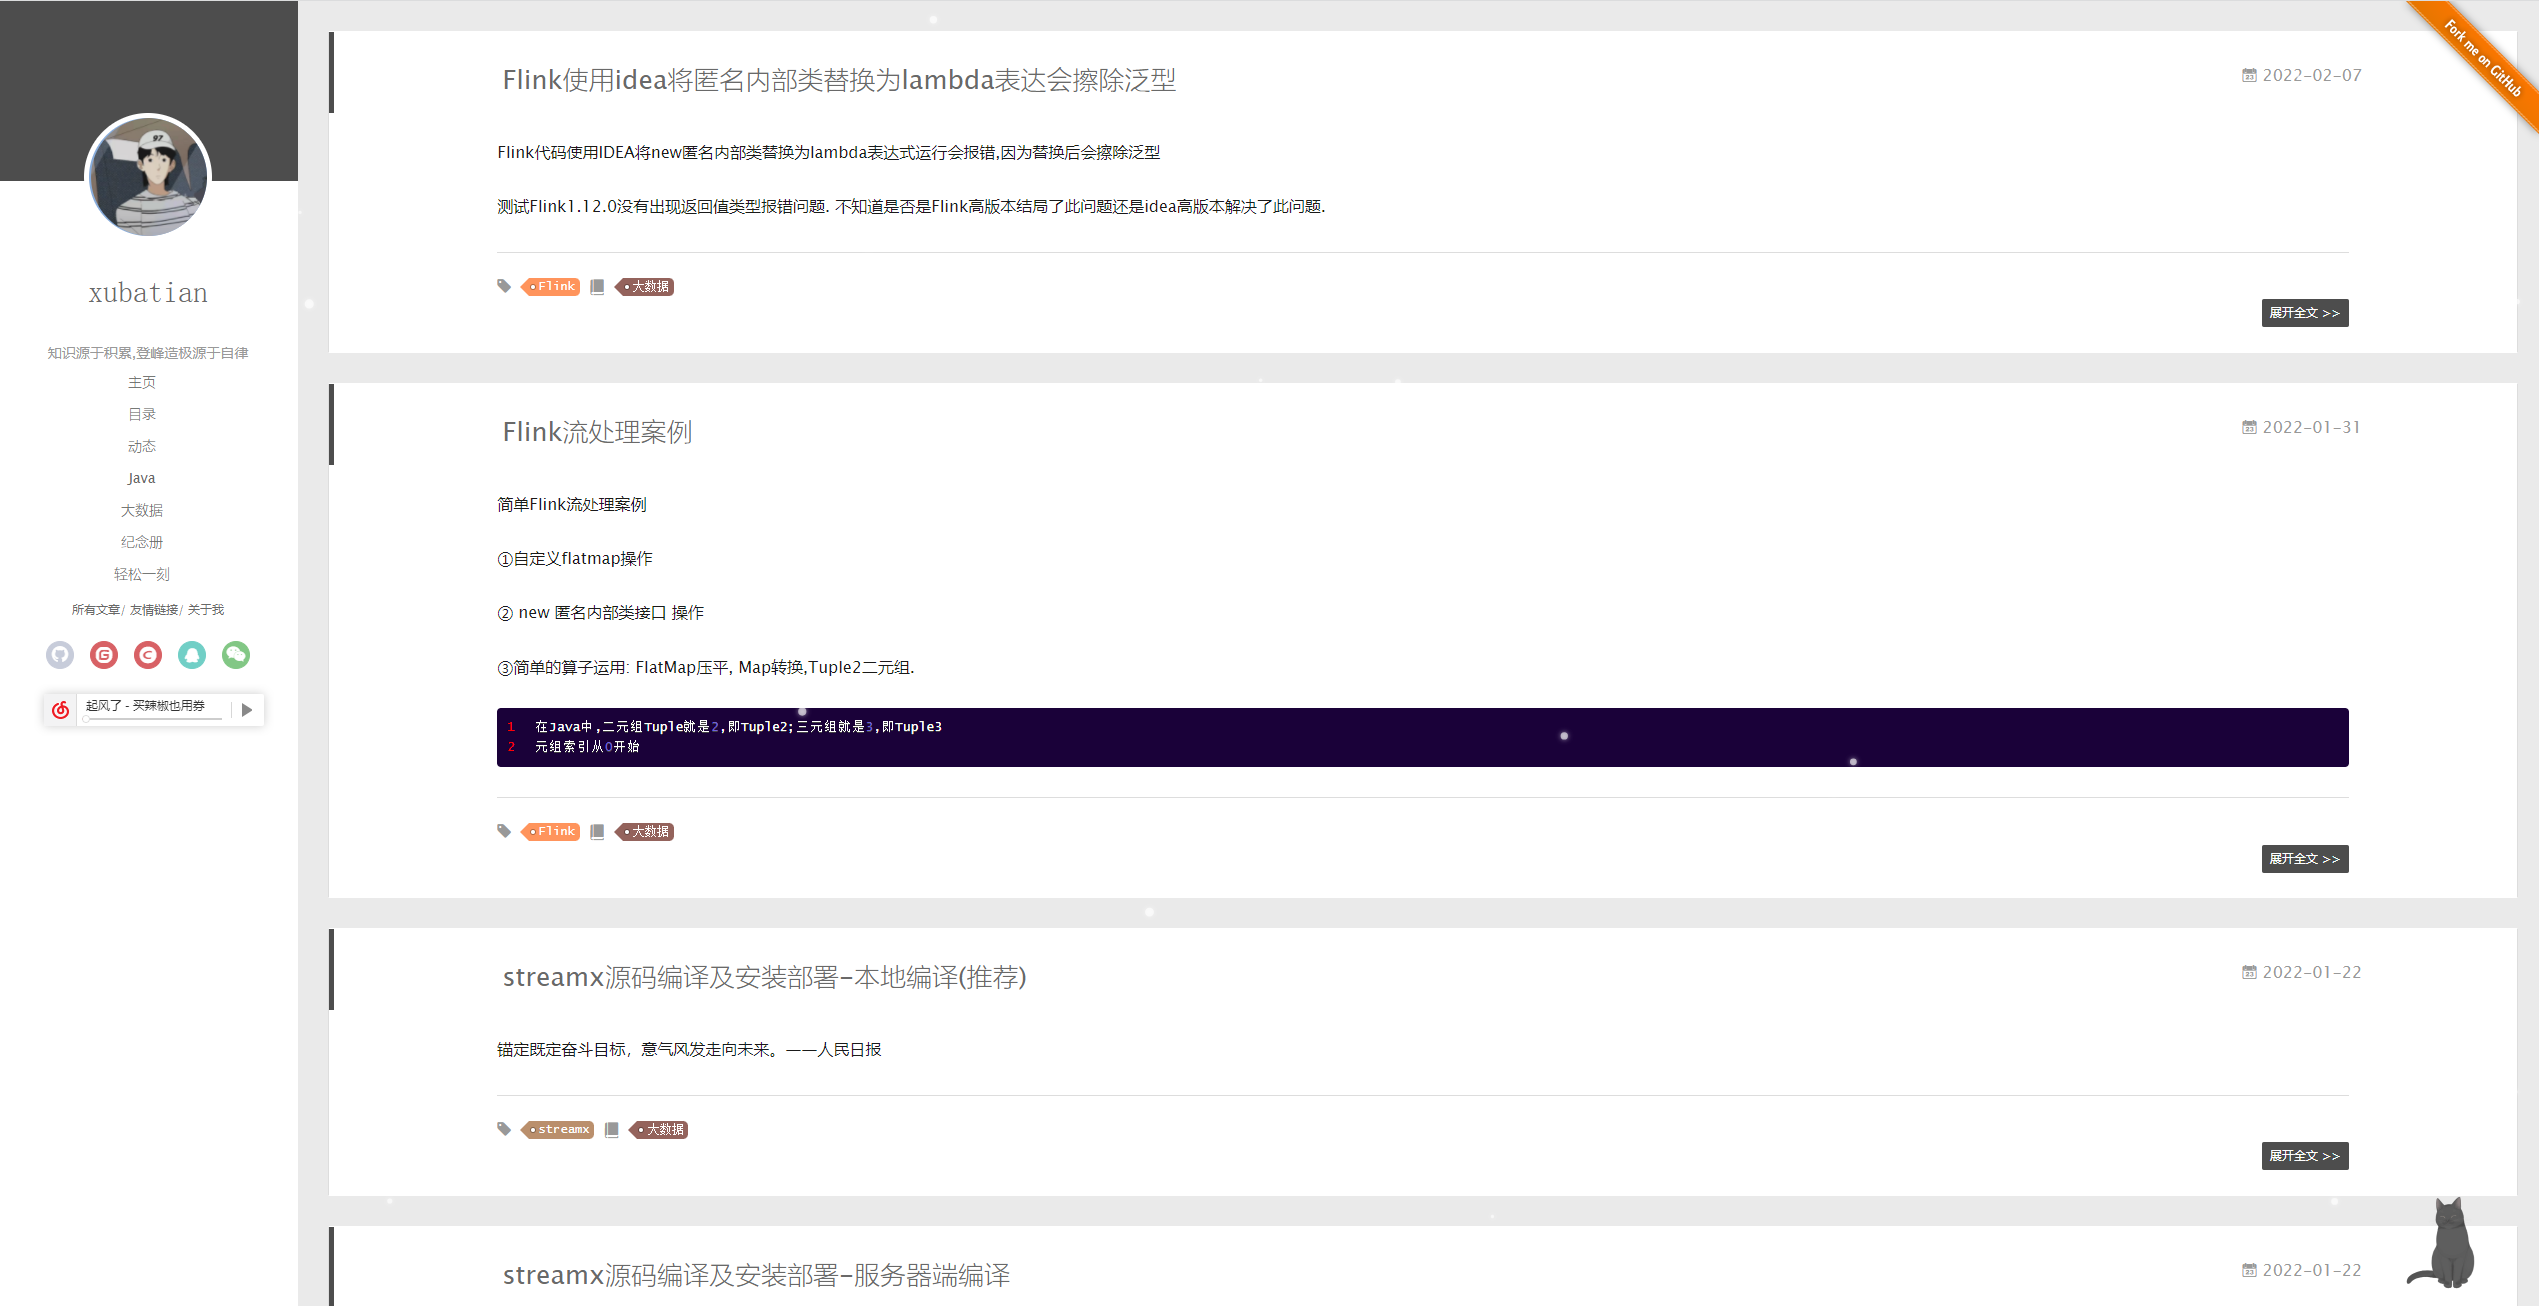
Task: Open the 大数据 sidebar menu item
Action: [141, 510]
